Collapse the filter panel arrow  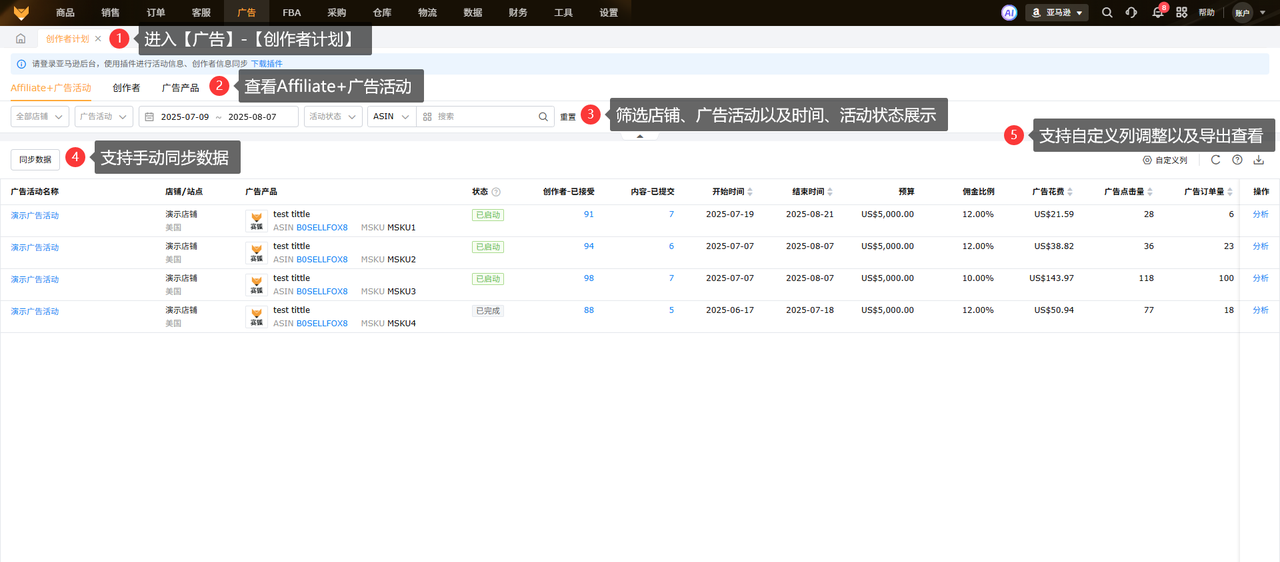(640, 135)
